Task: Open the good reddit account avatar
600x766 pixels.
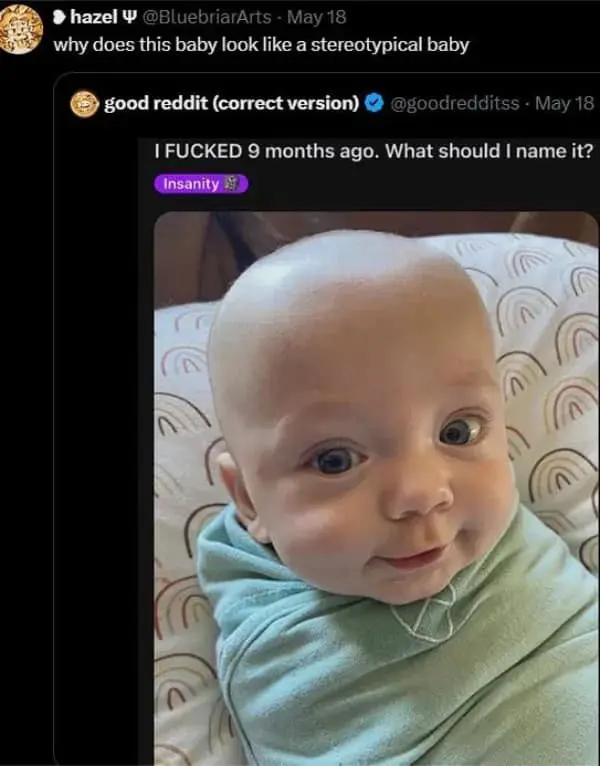Action: pyautogui.click(x=86, y=103)
